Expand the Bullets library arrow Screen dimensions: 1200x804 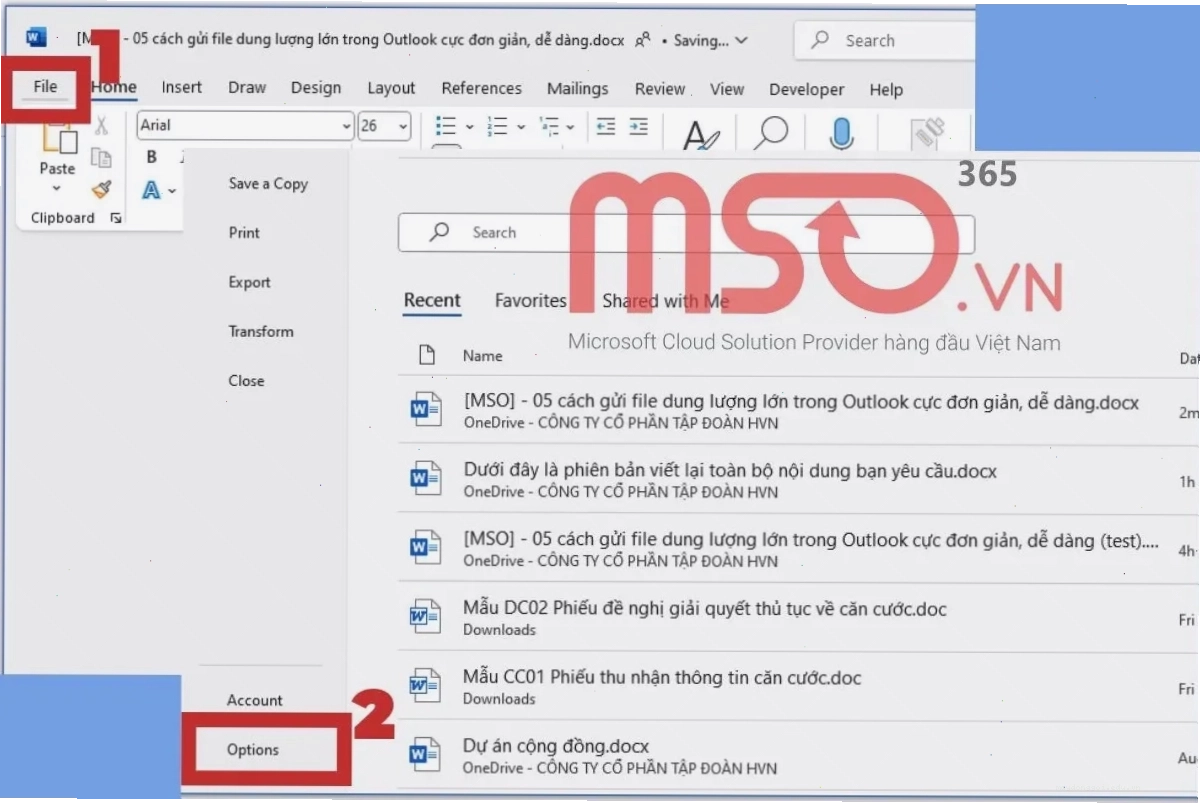(470, 127)
